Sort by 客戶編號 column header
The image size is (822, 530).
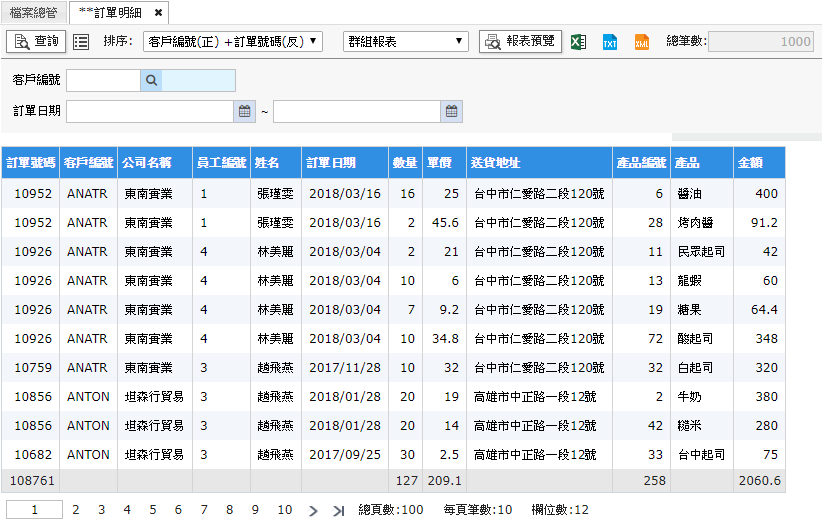(x=89, y=163)
